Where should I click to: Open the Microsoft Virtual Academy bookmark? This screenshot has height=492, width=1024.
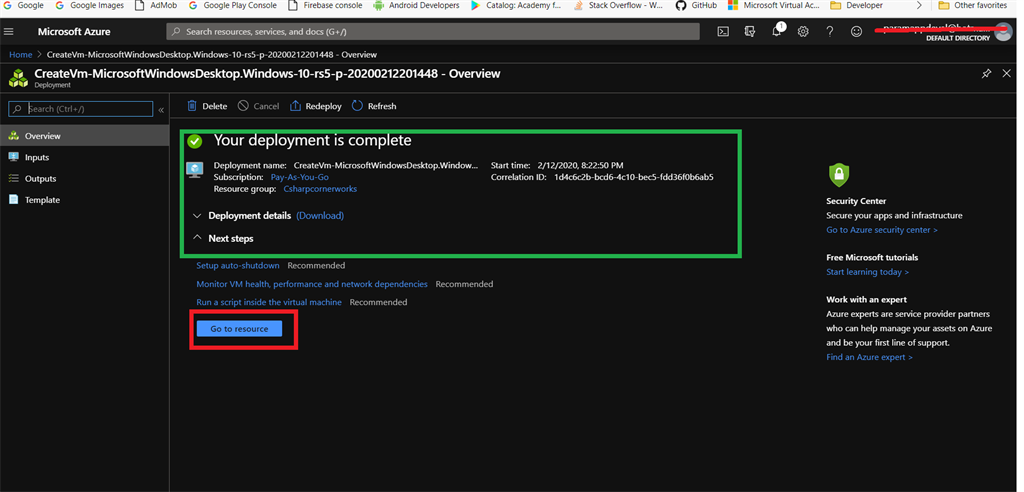pyautogui.click(x=773, y=5)
